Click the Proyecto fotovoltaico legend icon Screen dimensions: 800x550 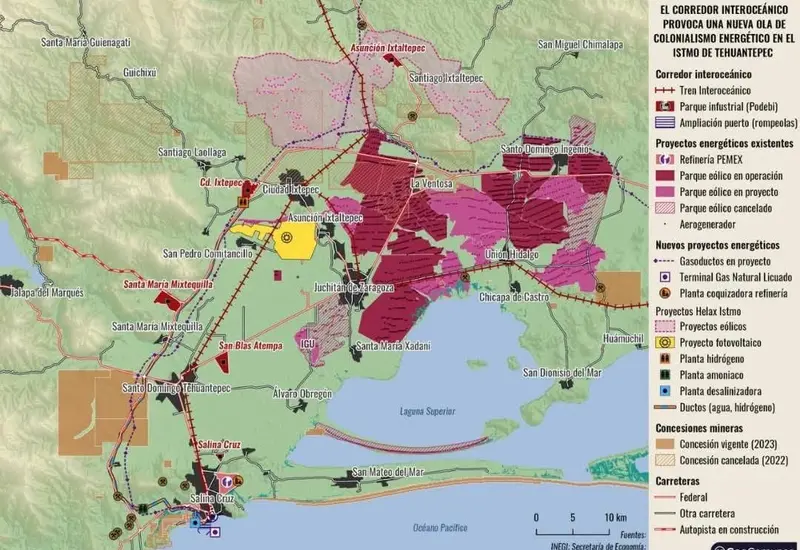coord(665,343)
